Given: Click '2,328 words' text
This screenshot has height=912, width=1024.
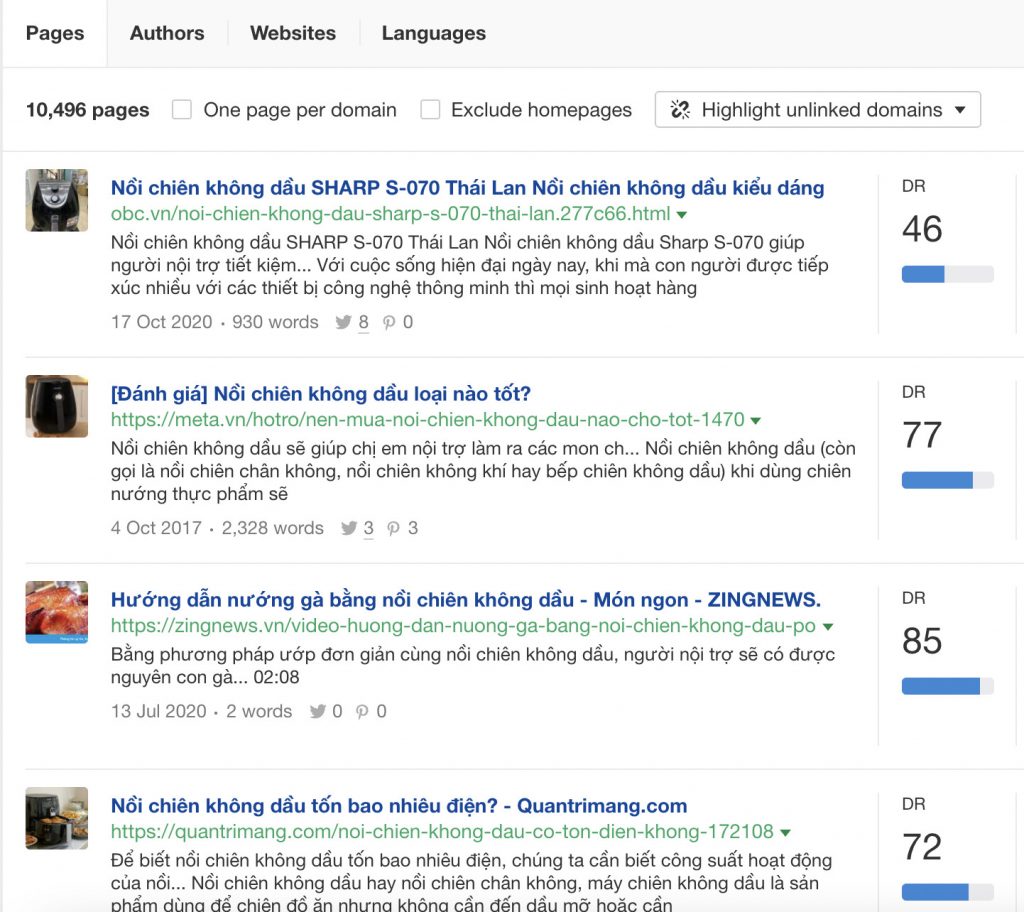Looking at the screenshot, I should point(272,528).
